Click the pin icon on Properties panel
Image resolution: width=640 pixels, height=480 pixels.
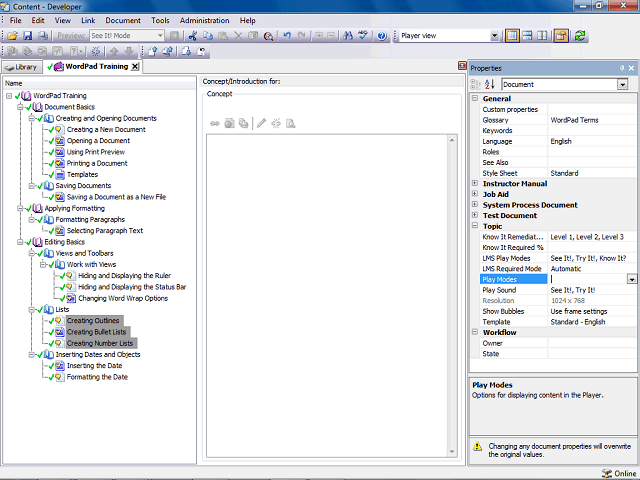(622, 68)
